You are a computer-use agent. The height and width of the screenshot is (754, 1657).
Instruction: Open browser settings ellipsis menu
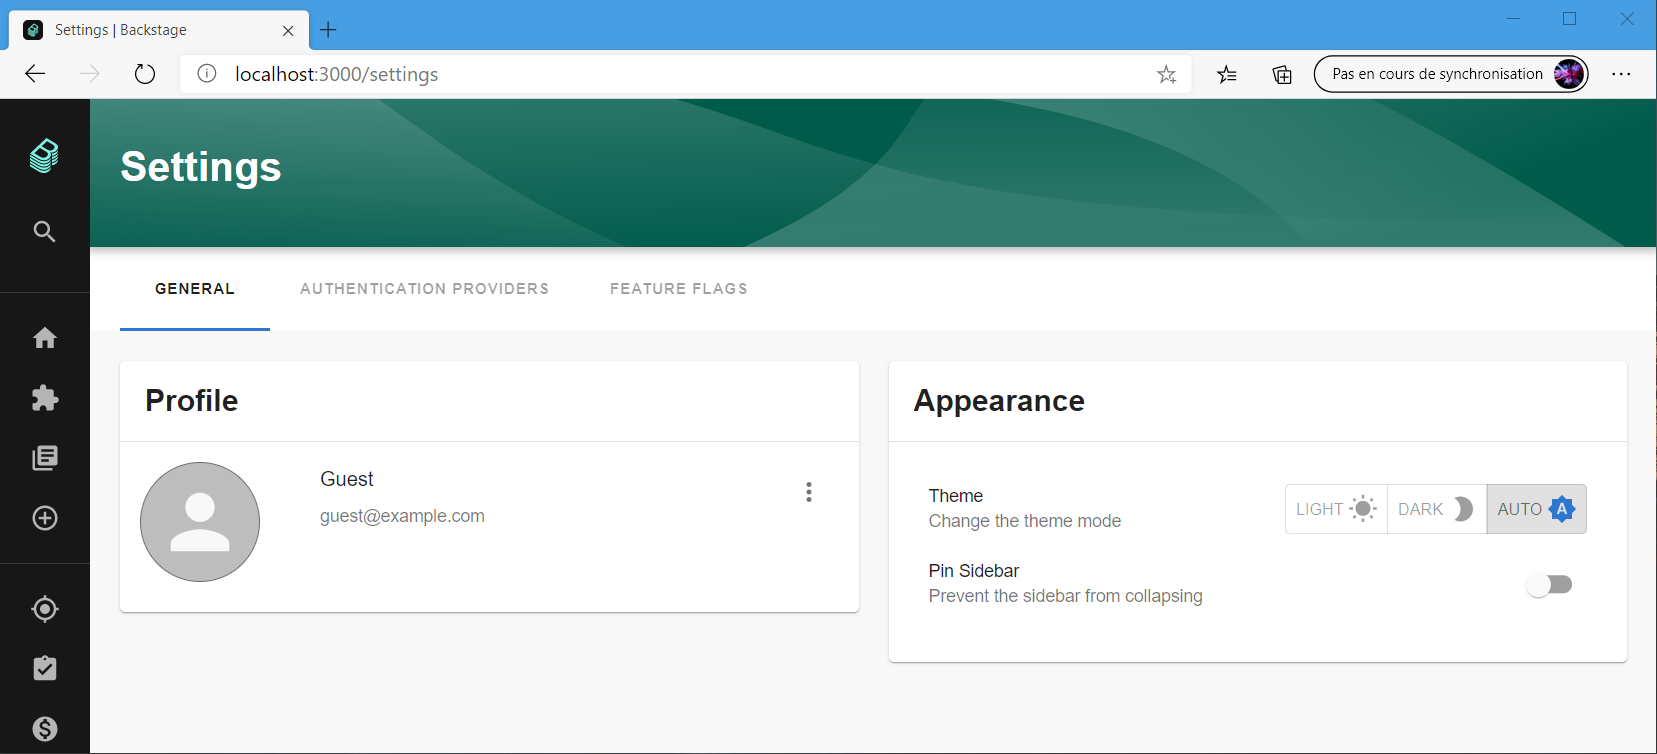tap(1621, 74)
